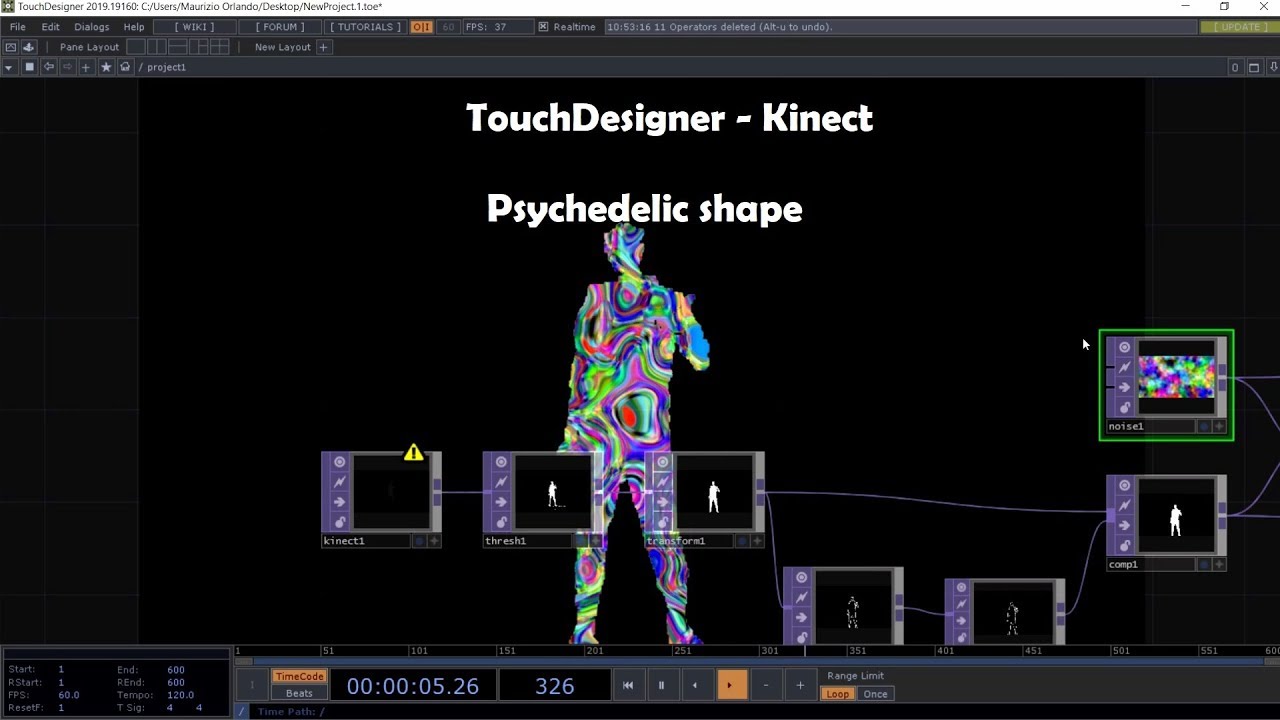Open the Help menu

click(x=134, y=27)
